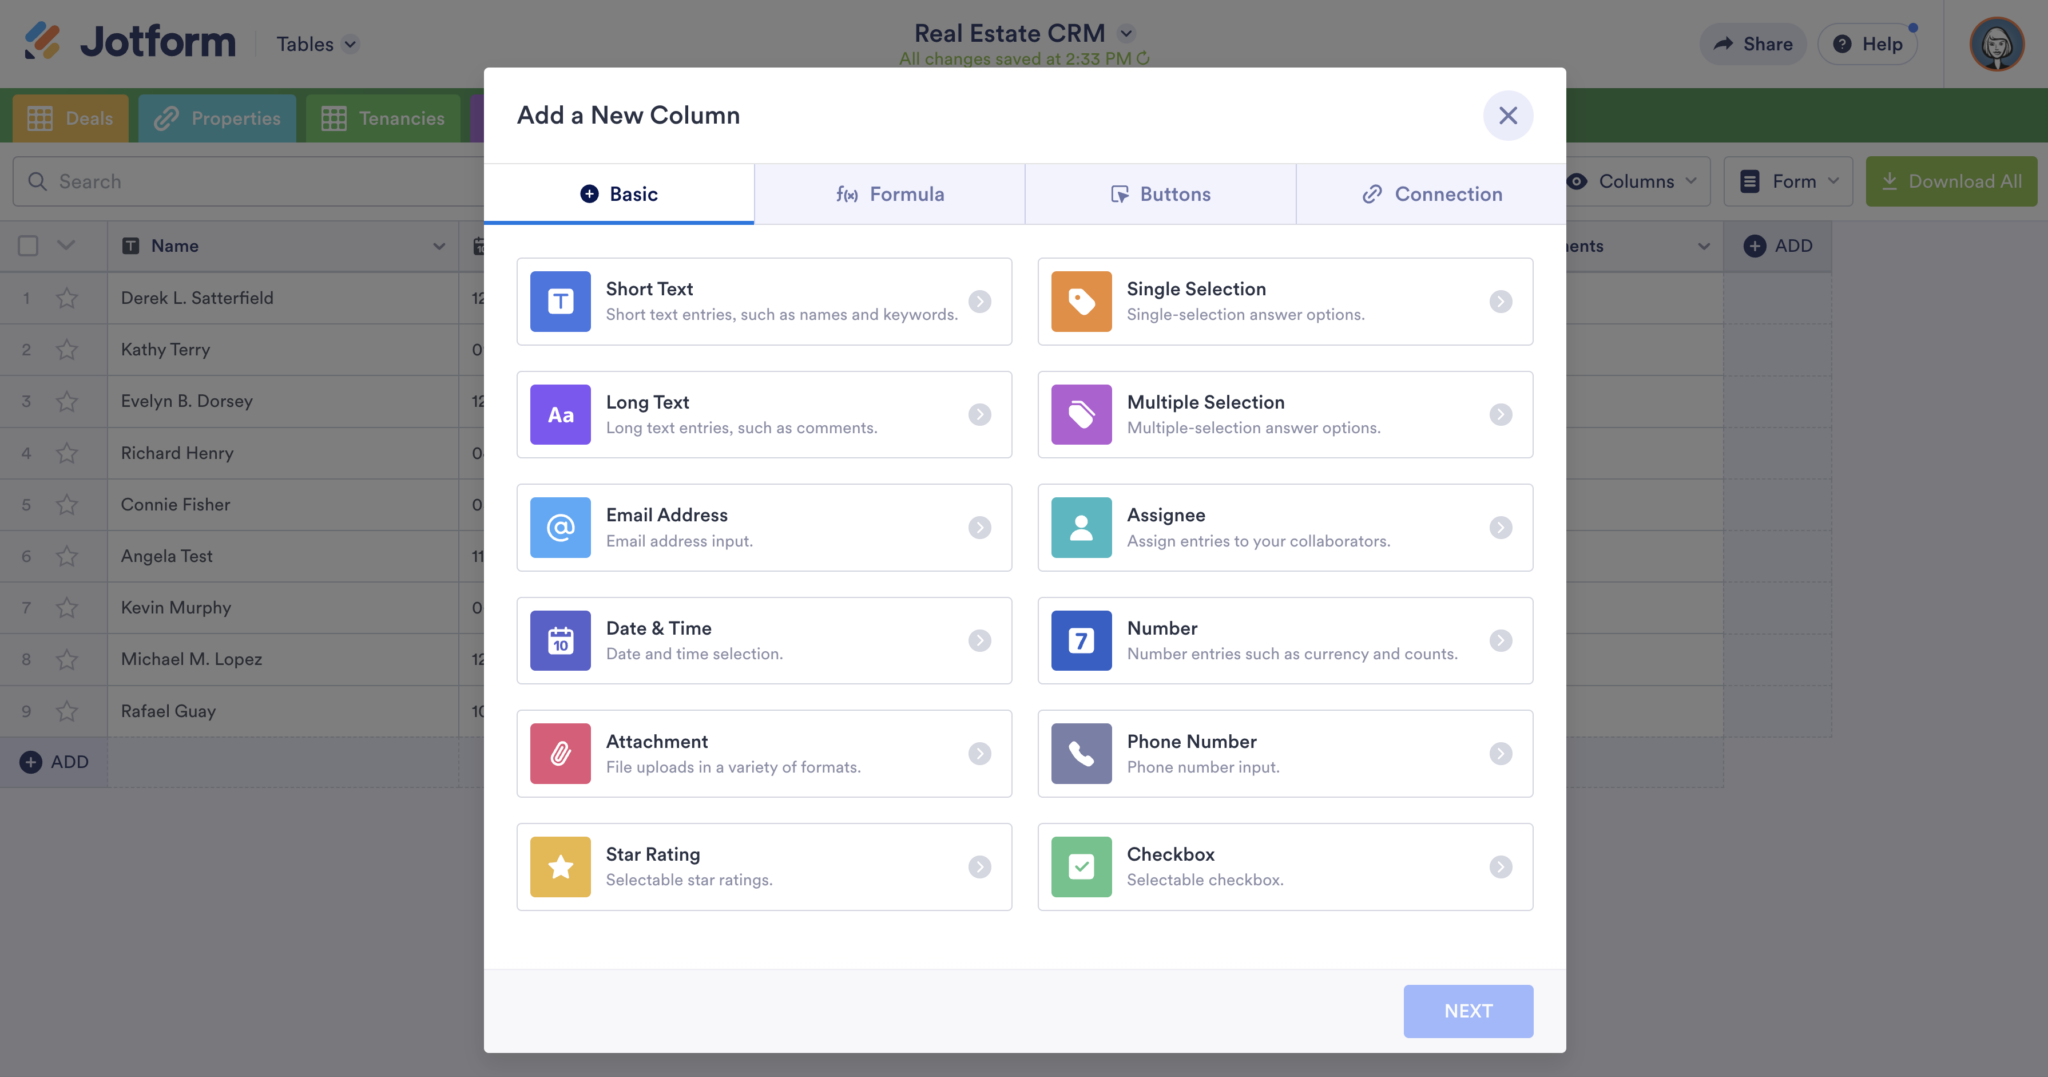Pick the Email Address column type
Viewport: 2048px width, 1077px height.
[763, 527]
